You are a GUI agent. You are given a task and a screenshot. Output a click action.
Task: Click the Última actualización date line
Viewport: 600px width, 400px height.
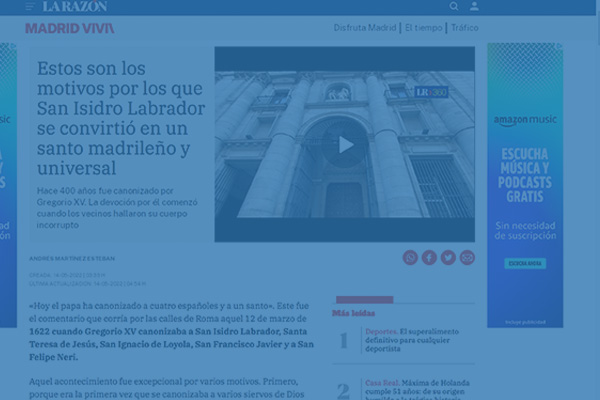pyautogui.click(x=87, y=284)
